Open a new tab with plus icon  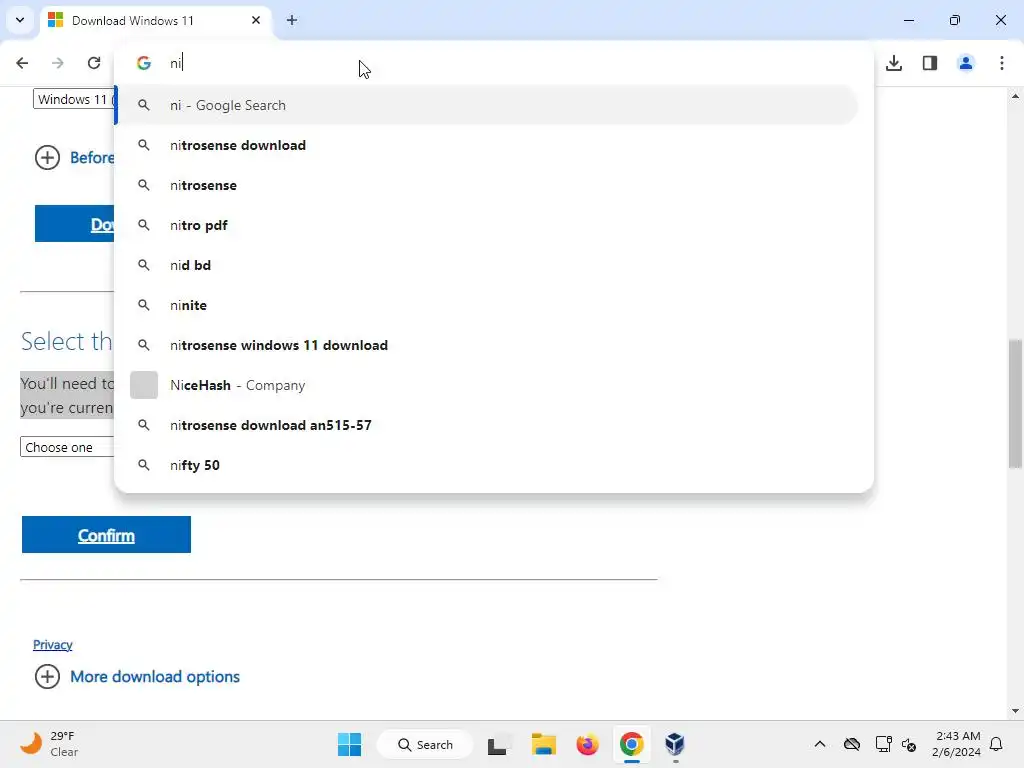[x=292, y=20]
